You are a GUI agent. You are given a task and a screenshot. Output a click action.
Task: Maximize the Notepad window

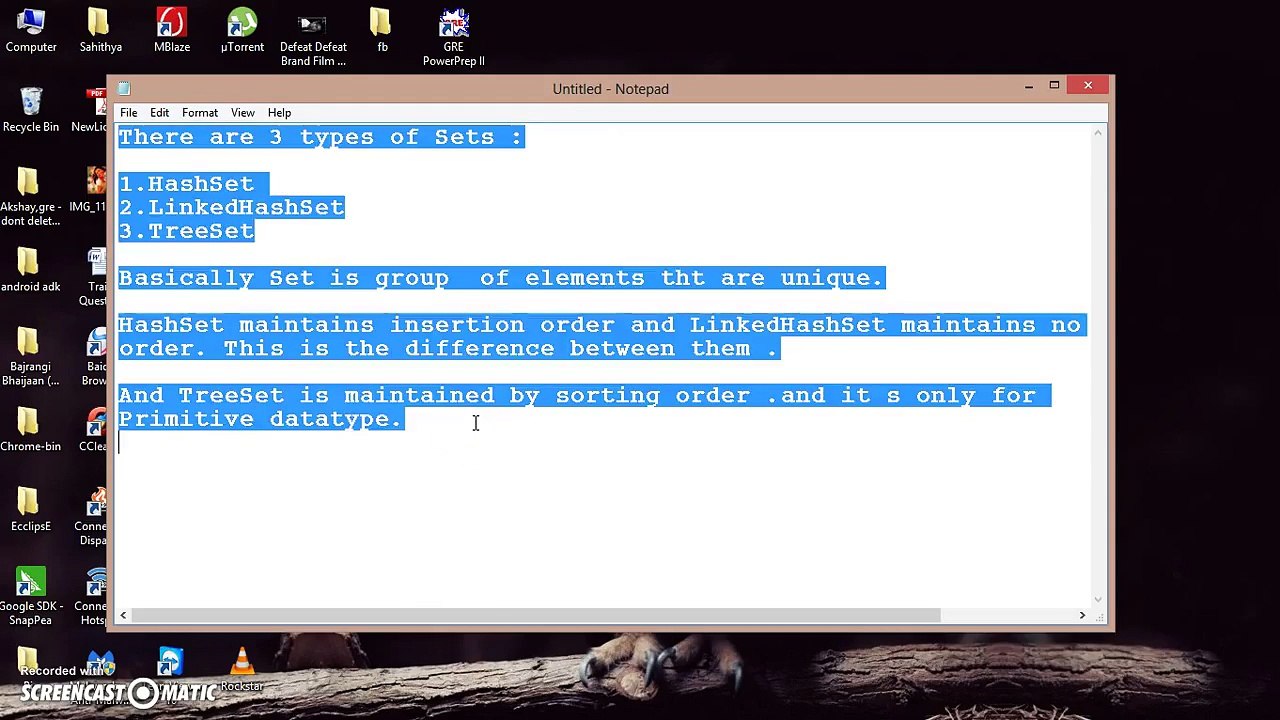point(1054,86)
